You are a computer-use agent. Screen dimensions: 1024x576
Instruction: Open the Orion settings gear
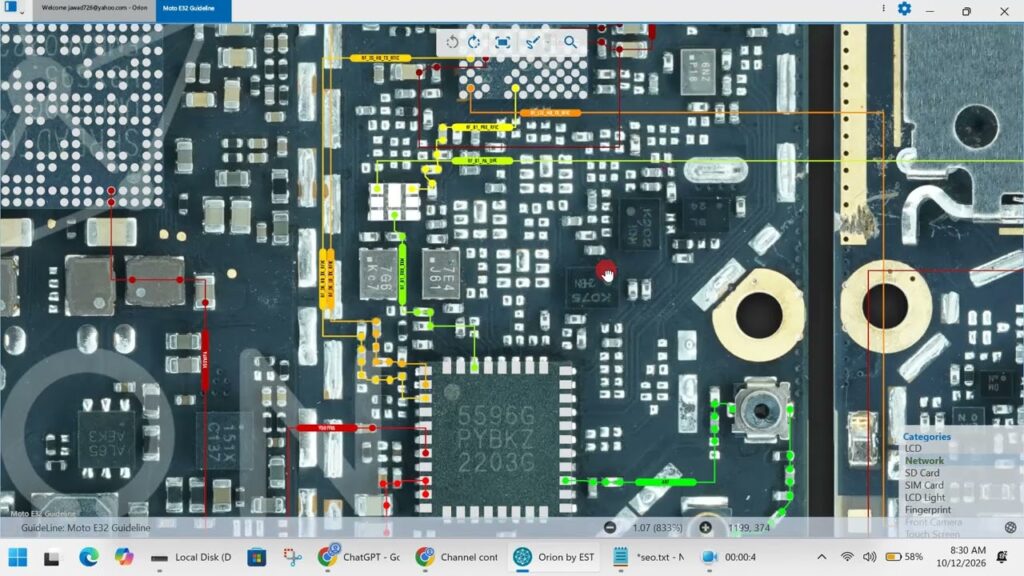904,8
